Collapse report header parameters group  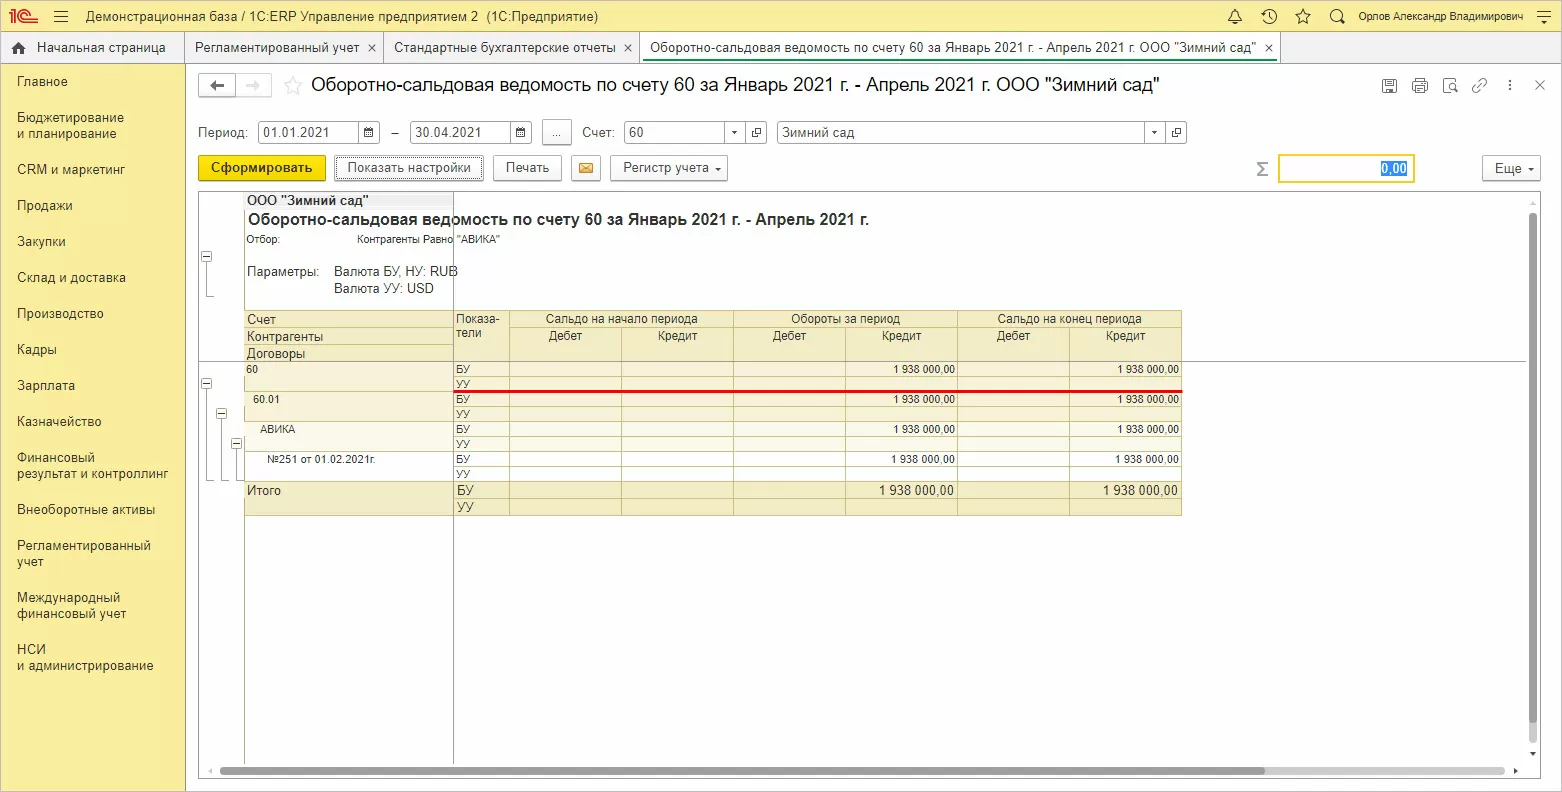pos(207,257)
